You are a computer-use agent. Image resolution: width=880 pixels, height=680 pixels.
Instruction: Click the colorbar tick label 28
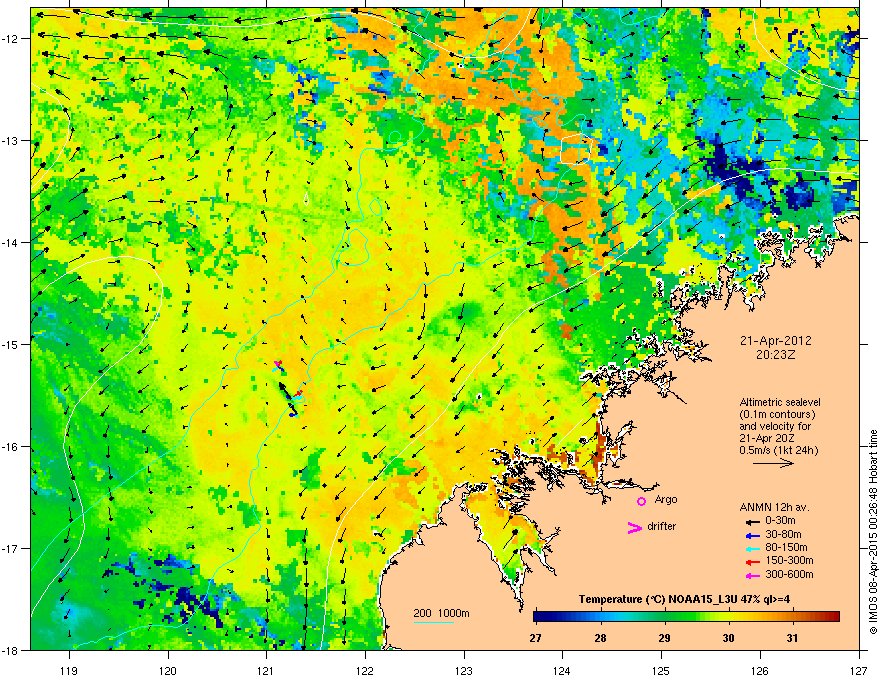click(600, 638)
